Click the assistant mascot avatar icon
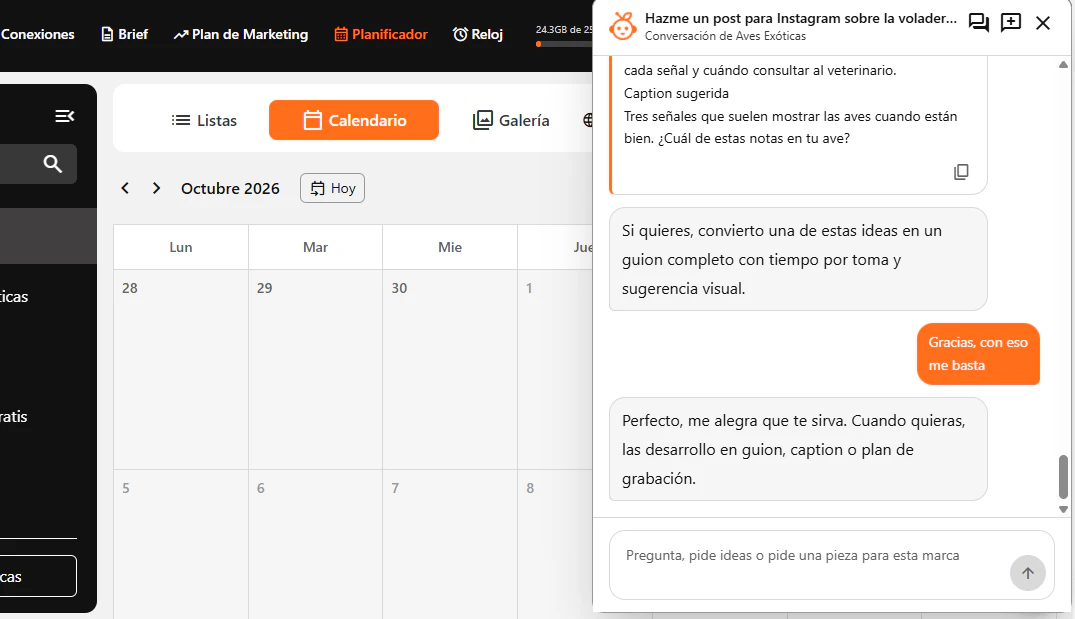The height and width of the screenshot is (619, 1075). (623, 26)
